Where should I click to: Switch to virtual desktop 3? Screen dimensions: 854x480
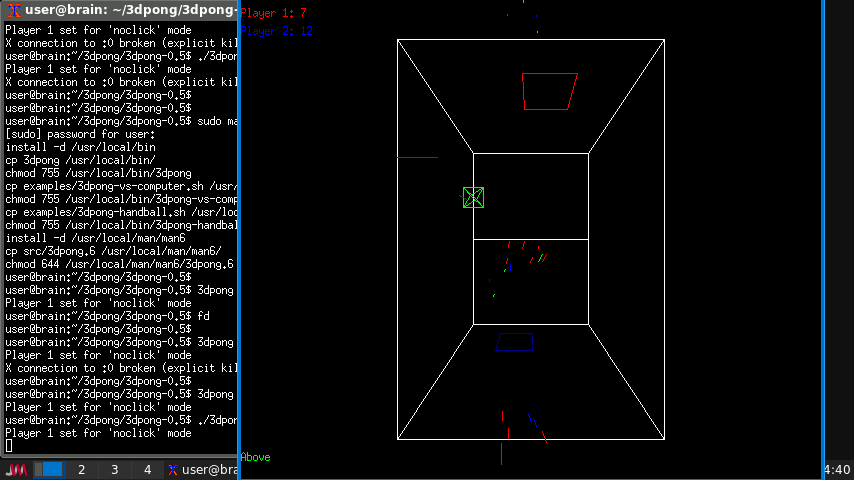point(114,470)
